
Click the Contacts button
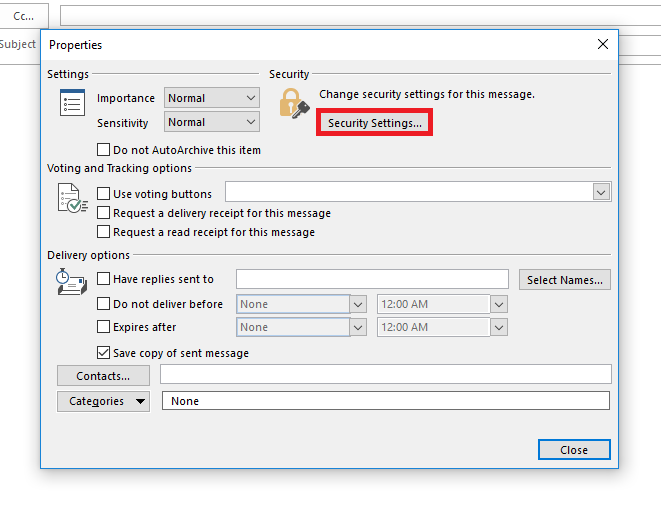pos(103,375)
